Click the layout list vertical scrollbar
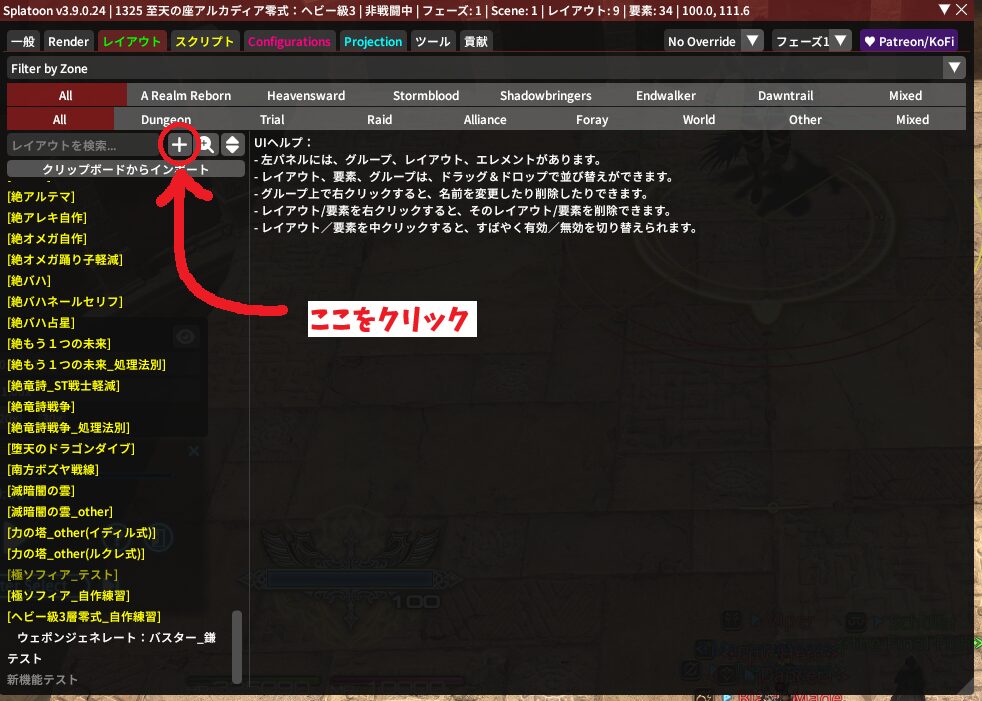This screenshot has height=701, width=982. tap(237, 646)
